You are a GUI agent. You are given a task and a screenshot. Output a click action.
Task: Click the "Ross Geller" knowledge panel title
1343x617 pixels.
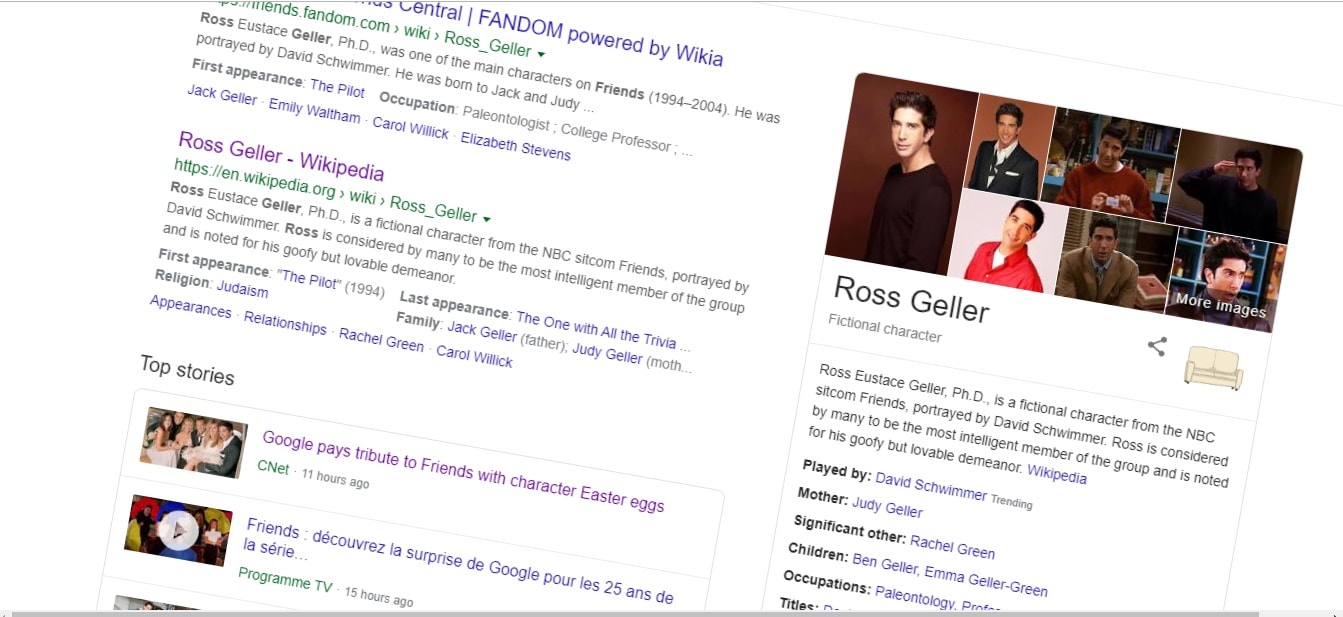(x=911, y=298)
